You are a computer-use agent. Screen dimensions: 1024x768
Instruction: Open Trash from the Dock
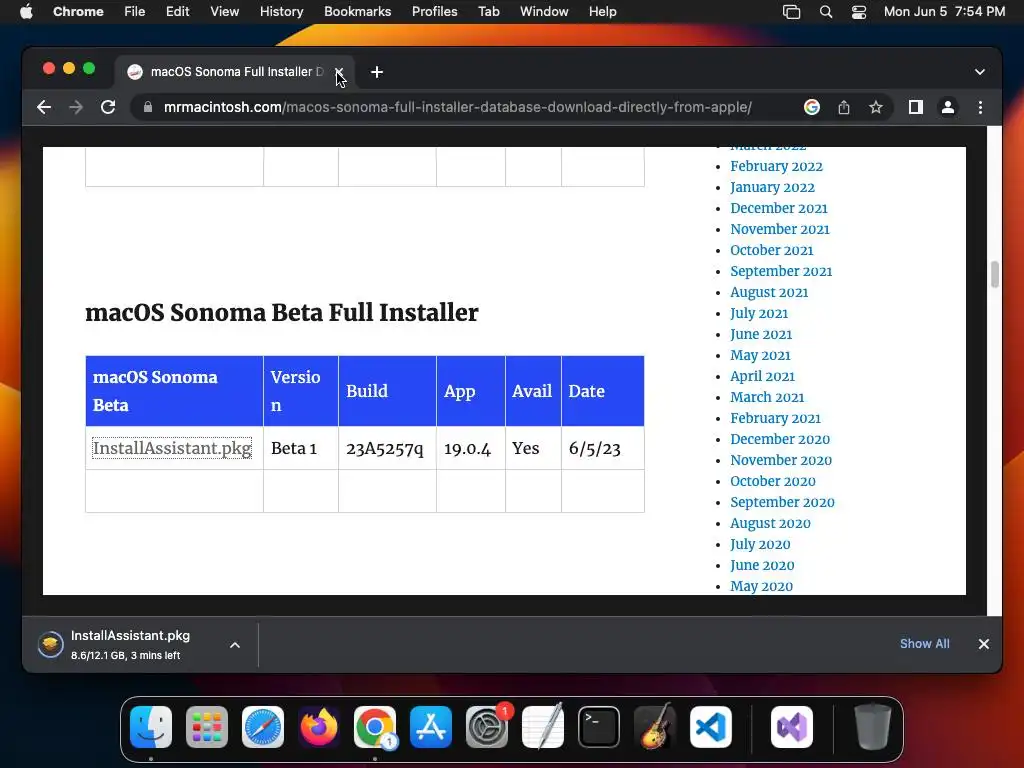click(x=873, y=727)
